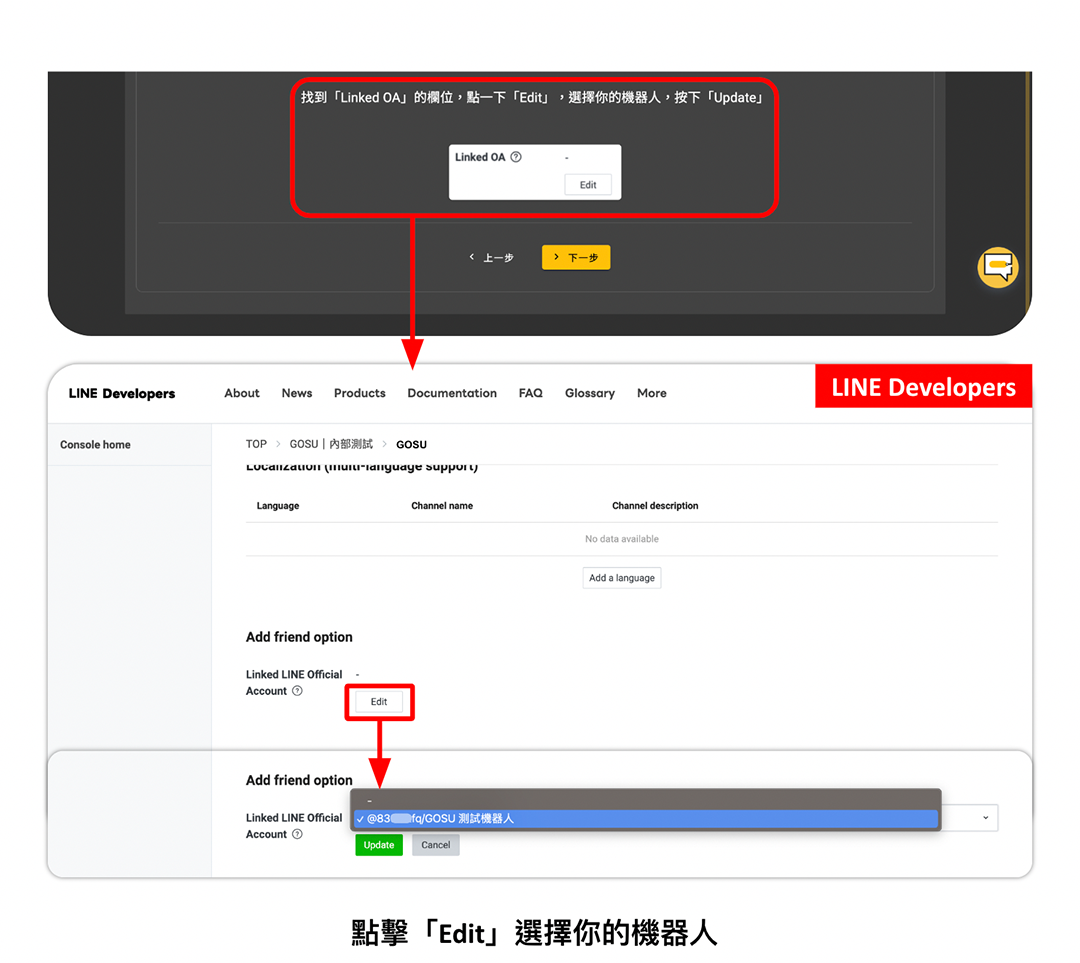Viewport: 1080px width, 963px height.
Task: Click the help icon beside Linked OA
Action: click(516, 157)
